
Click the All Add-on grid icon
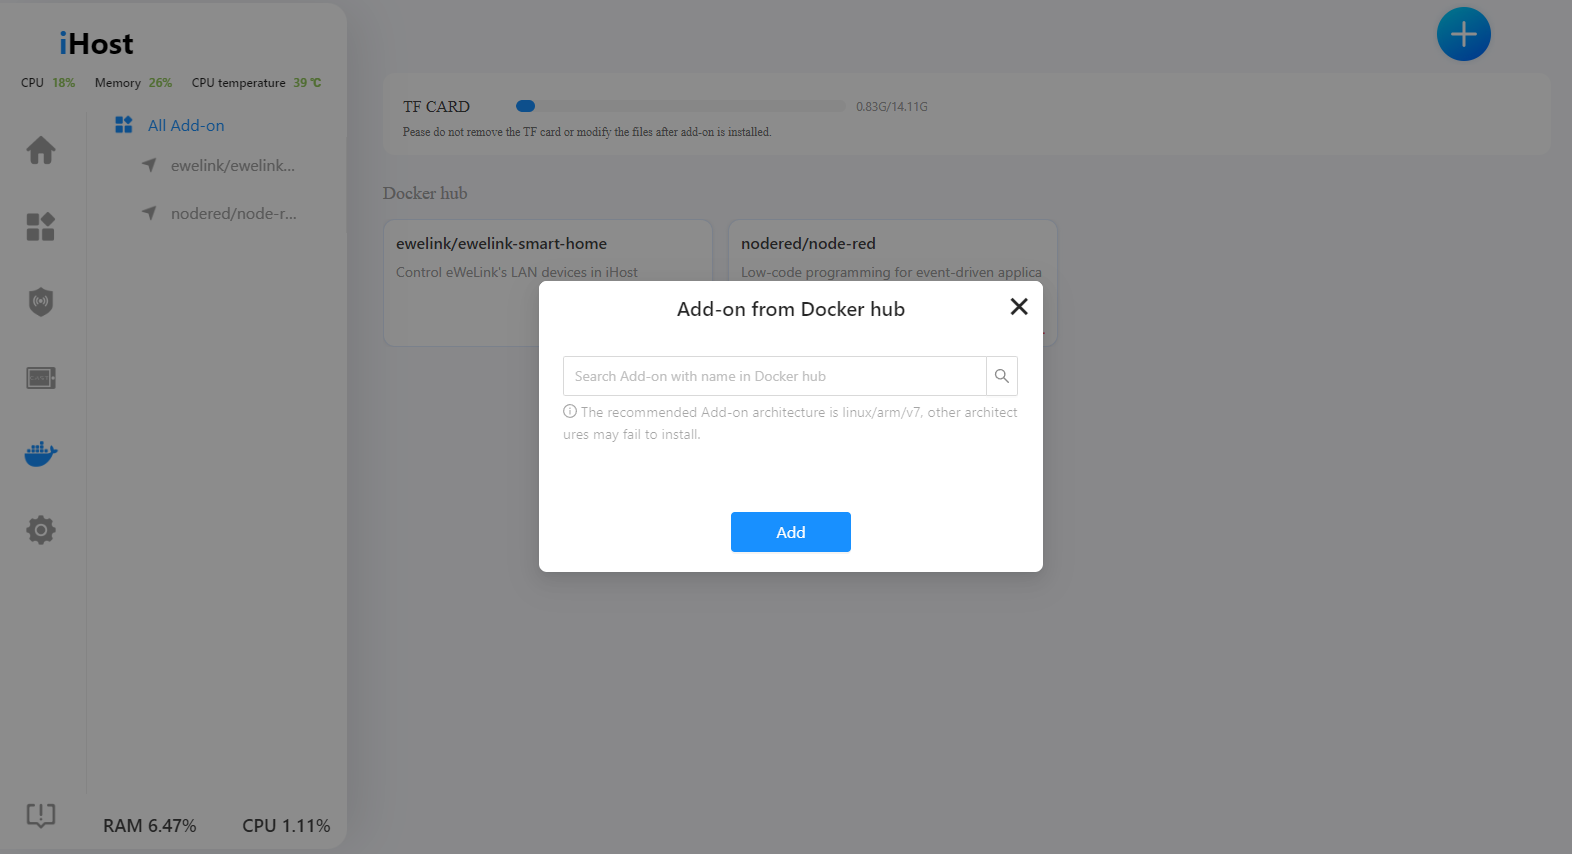124,125
